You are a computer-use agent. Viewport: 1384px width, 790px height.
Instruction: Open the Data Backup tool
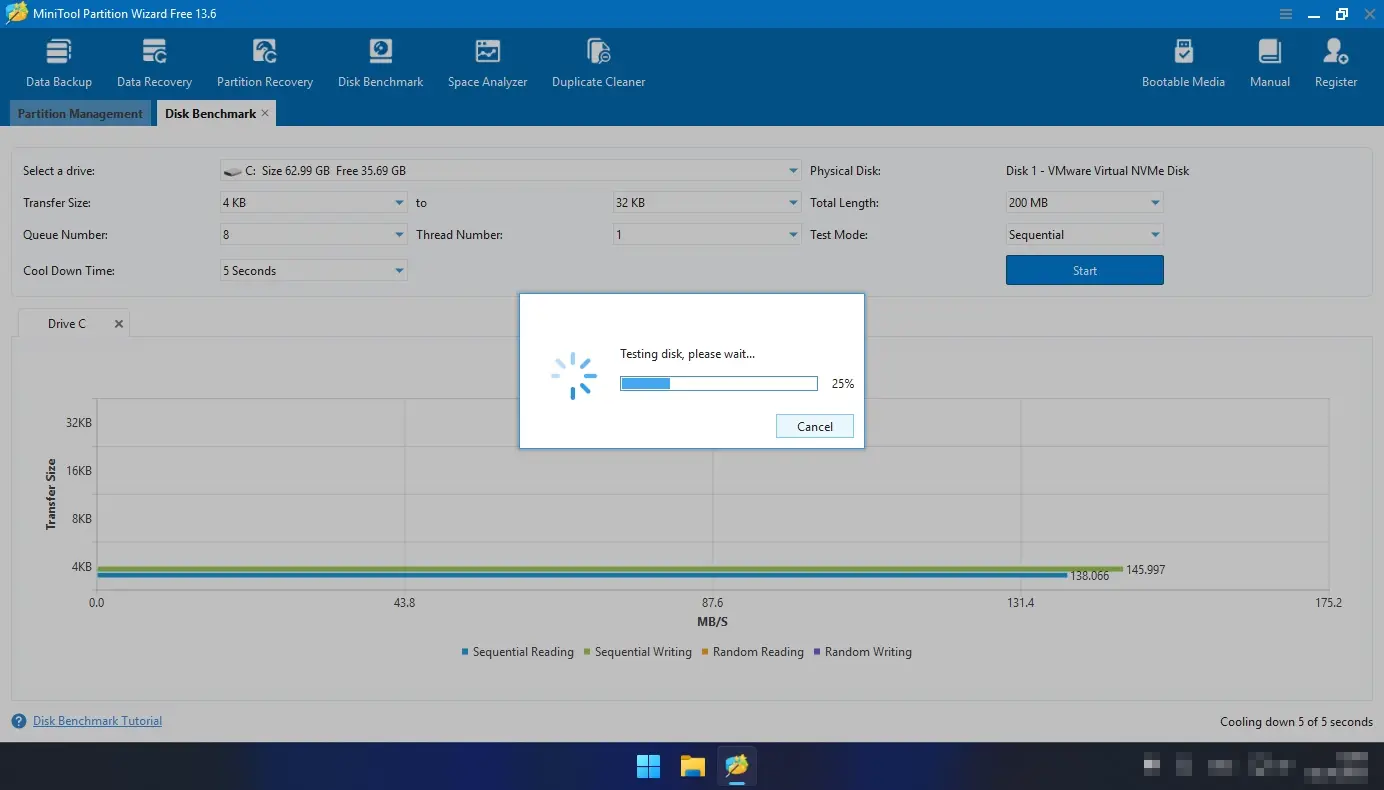tap(59, 63)
